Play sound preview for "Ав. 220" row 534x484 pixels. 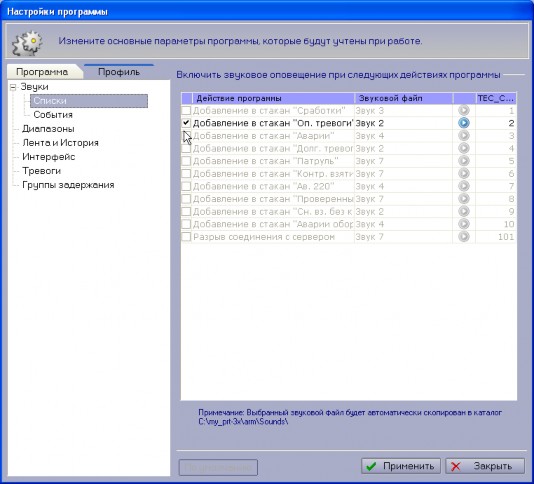click(464, 186)
